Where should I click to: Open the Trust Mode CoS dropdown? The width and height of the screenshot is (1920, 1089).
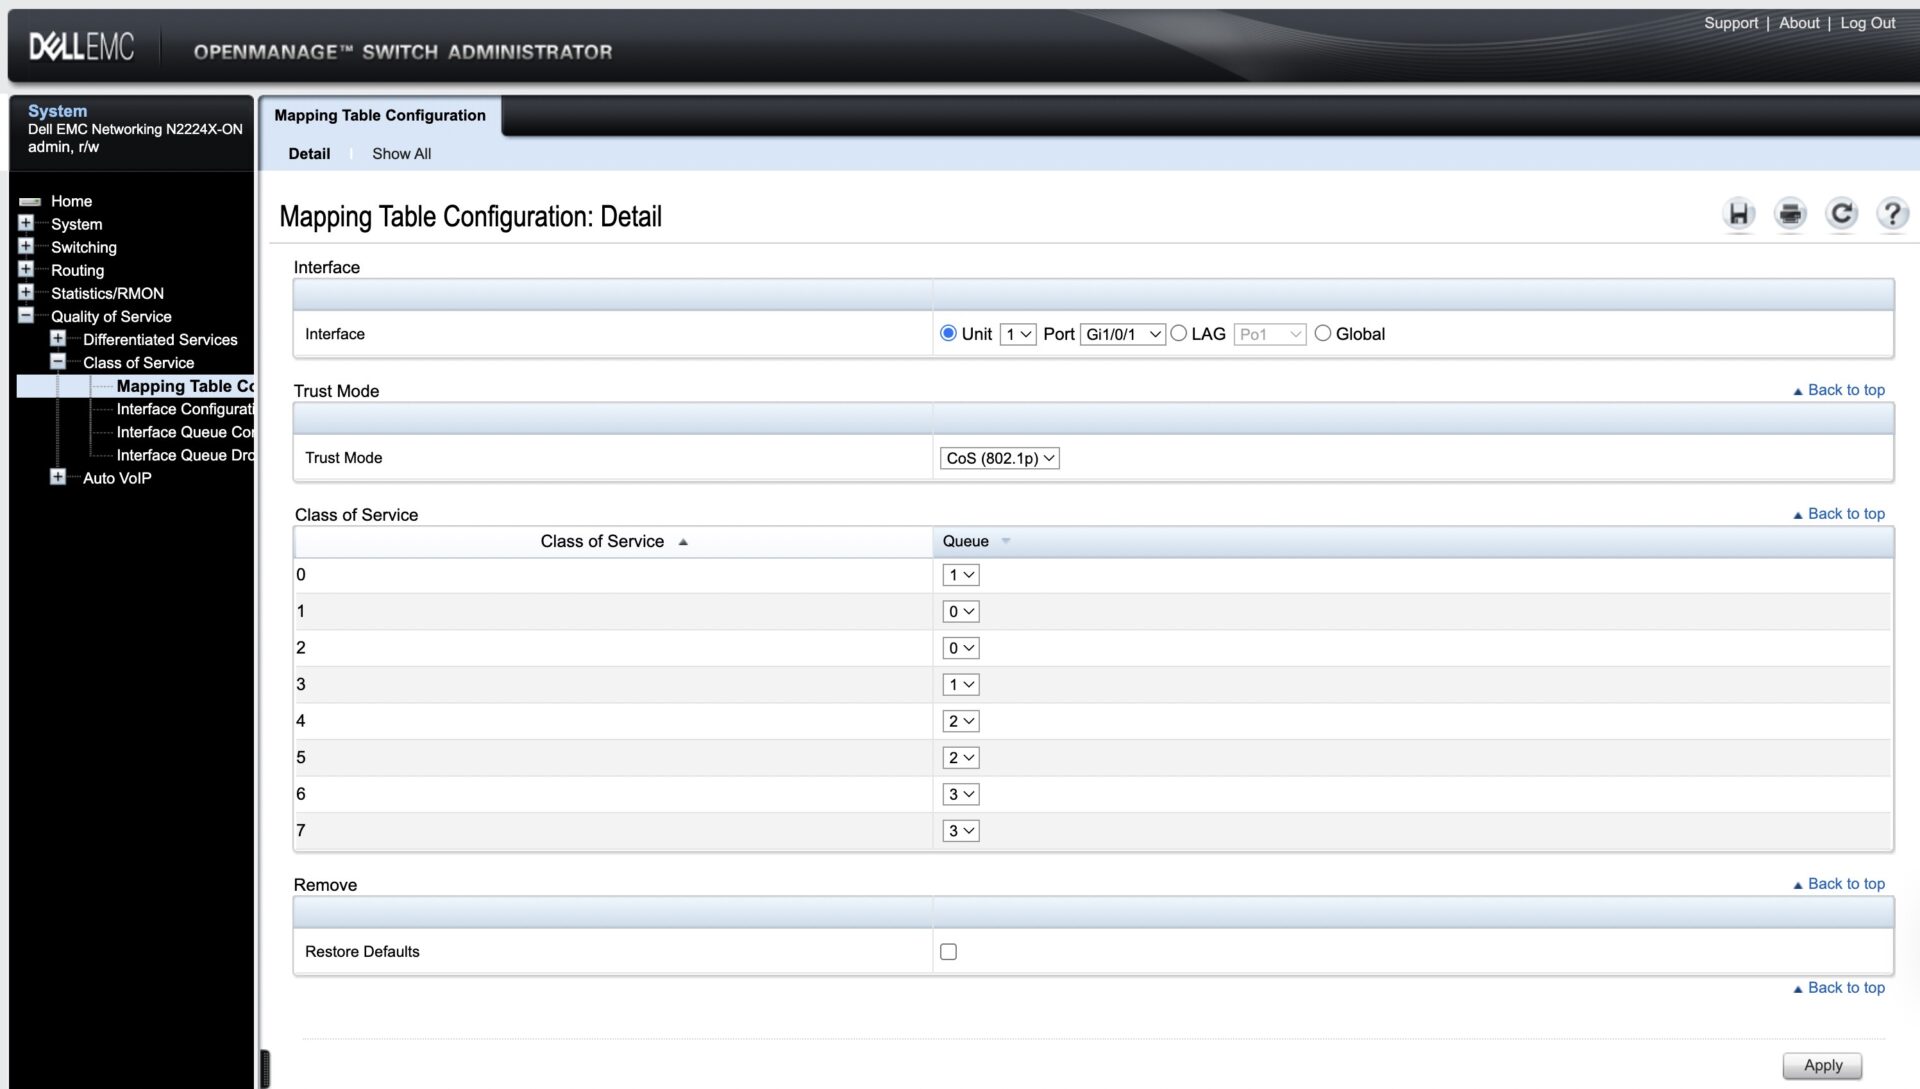(x=999, y=458)
